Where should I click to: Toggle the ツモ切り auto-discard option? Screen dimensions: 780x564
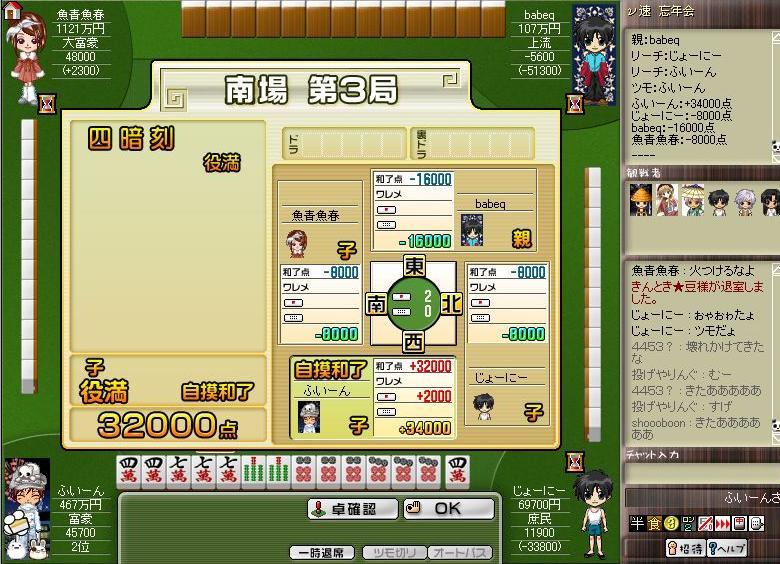pyautogui.click(x=394, y=553)
